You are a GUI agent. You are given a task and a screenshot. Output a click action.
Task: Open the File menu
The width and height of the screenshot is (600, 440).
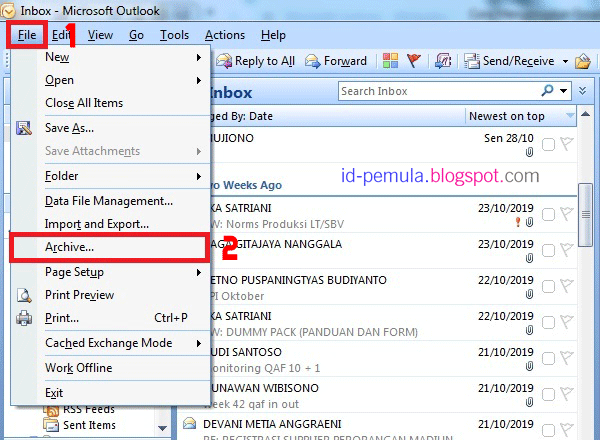point(27,35)
